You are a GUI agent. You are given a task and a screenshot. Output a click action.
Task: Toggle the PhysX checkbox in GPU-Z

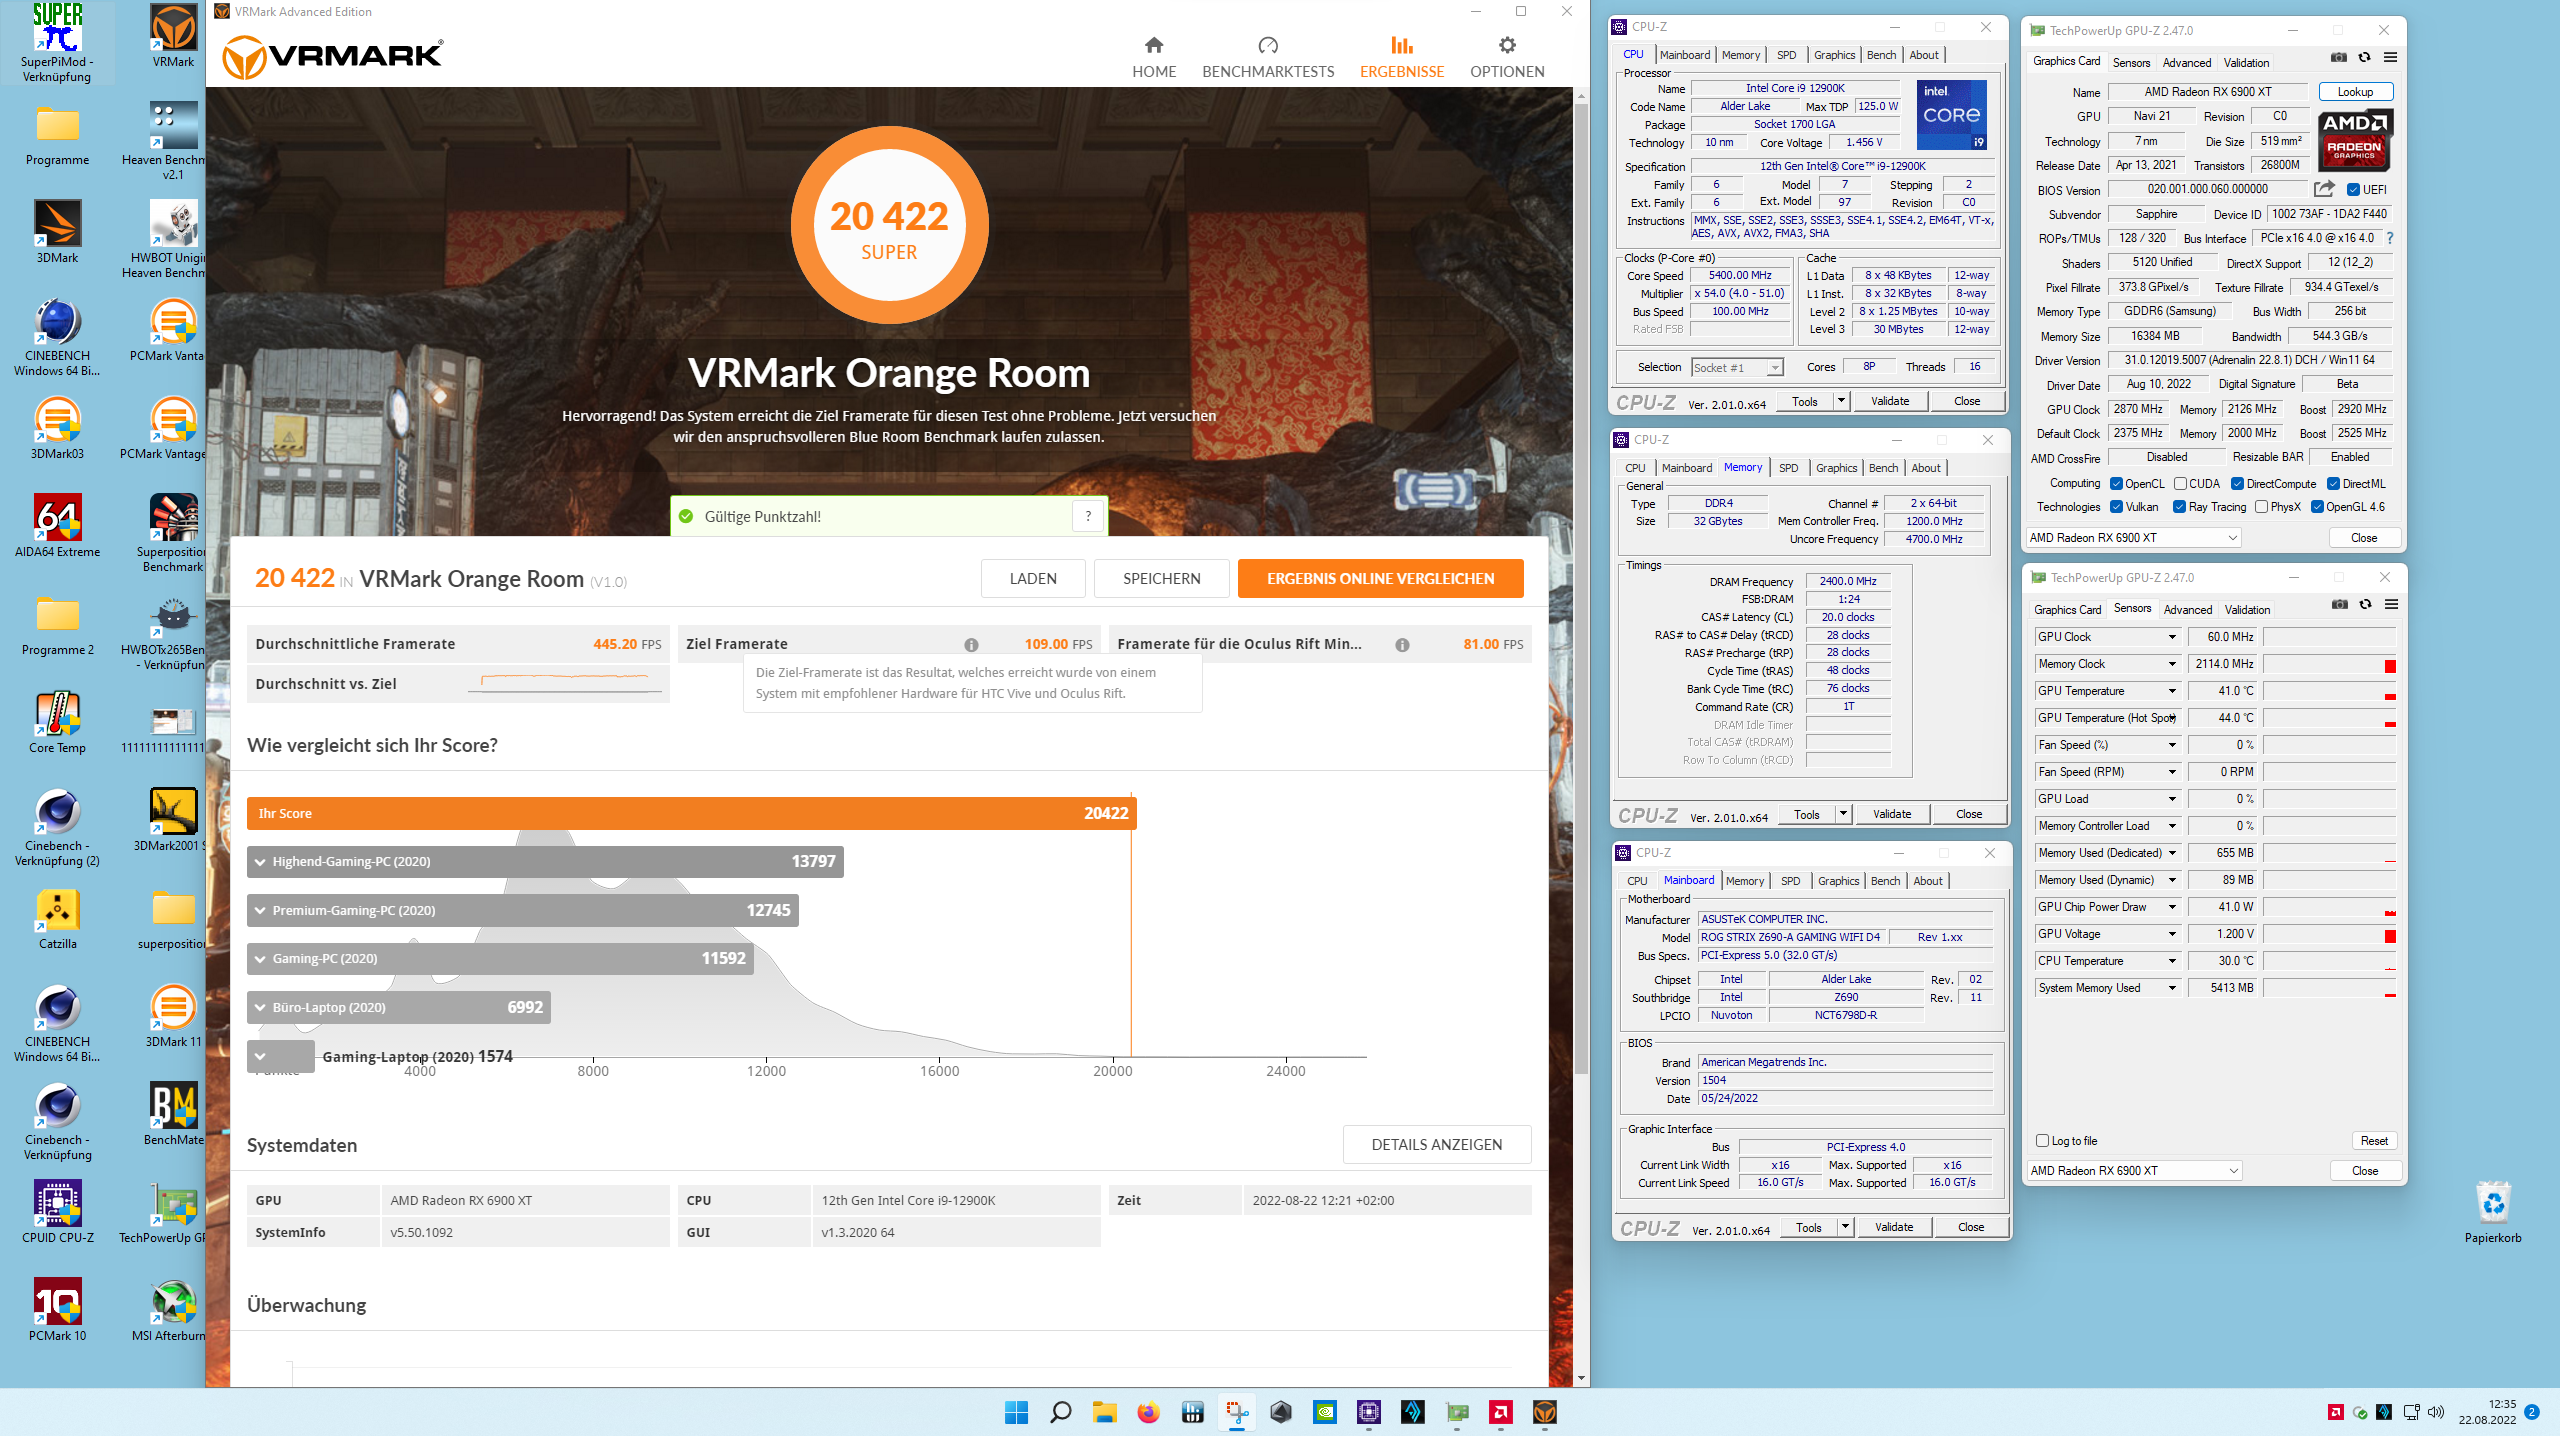2261,507
